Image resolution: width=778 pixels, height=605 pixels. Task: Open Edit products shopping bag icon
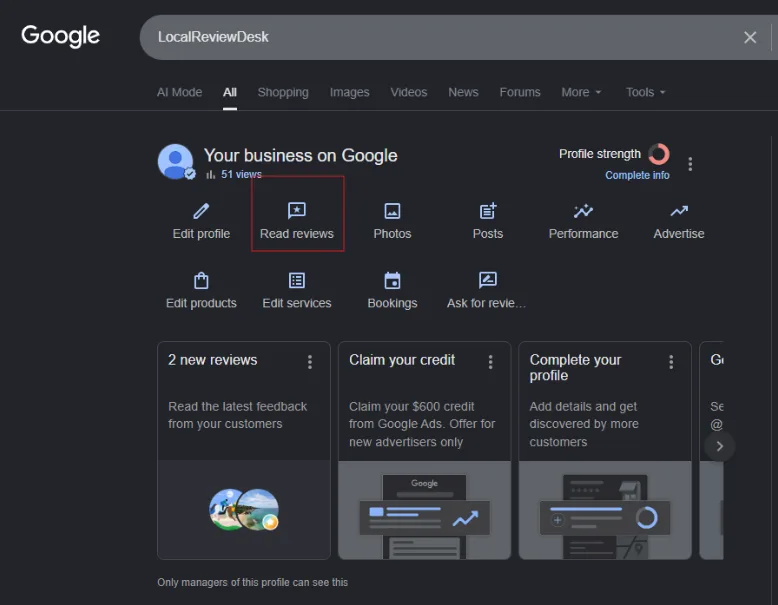[201, 280]
